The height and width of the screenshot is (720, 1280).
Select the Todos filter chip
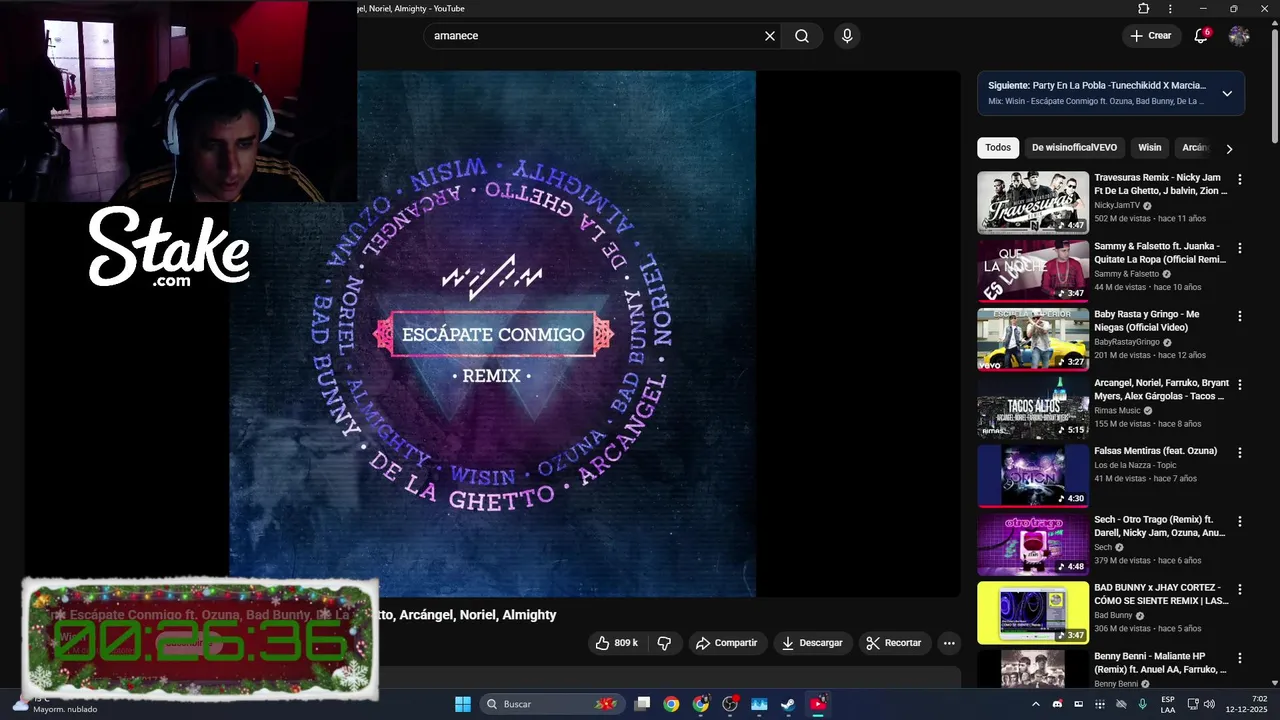coord(998,148)
